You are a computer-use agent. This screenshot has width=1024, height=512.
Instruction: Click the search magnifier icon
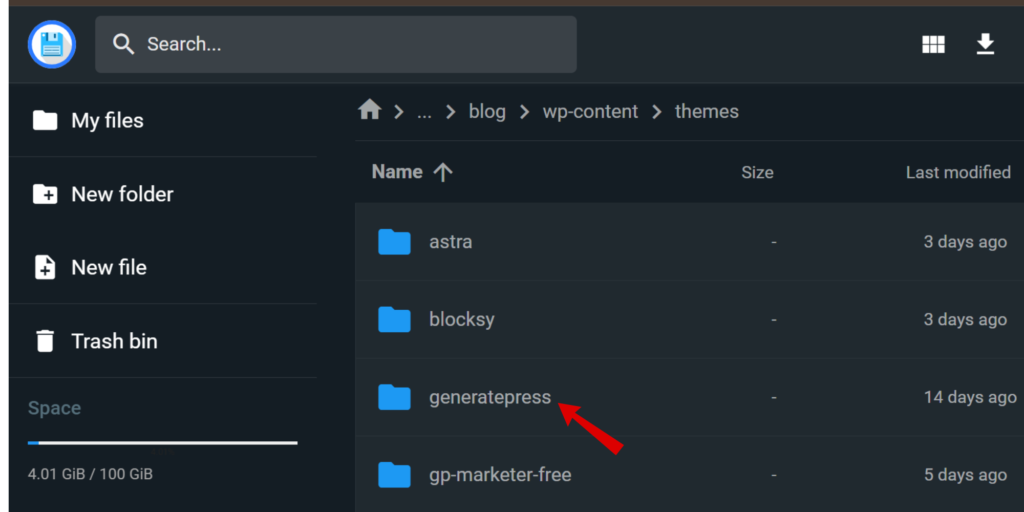tap(123, 44)
